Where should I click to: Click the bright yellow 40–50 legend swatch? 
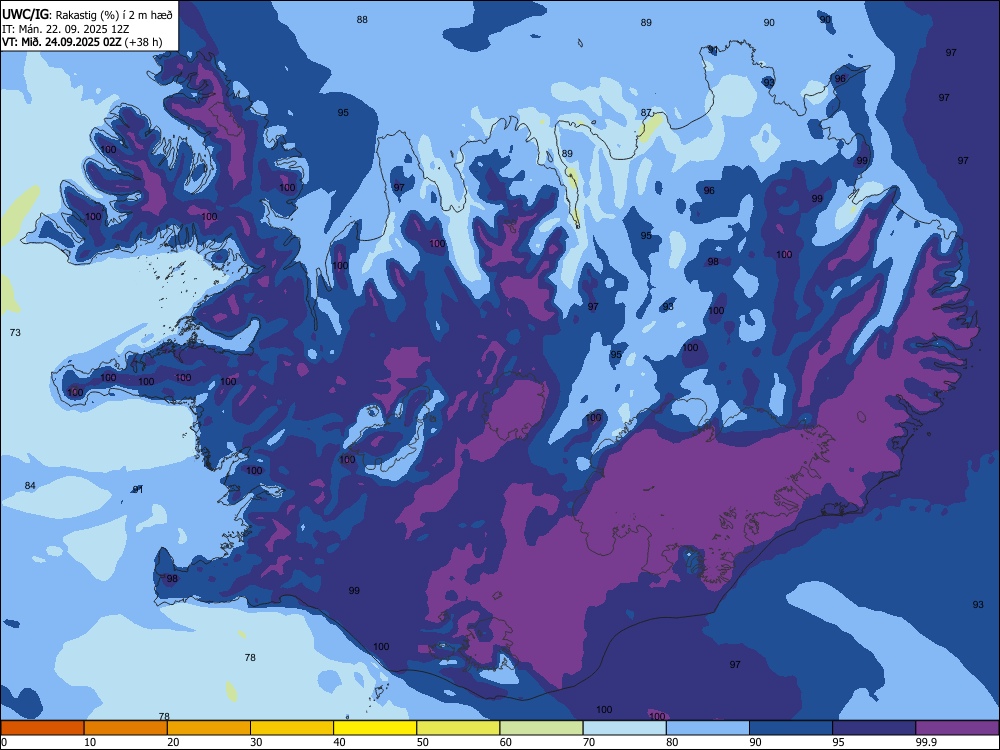375,728
